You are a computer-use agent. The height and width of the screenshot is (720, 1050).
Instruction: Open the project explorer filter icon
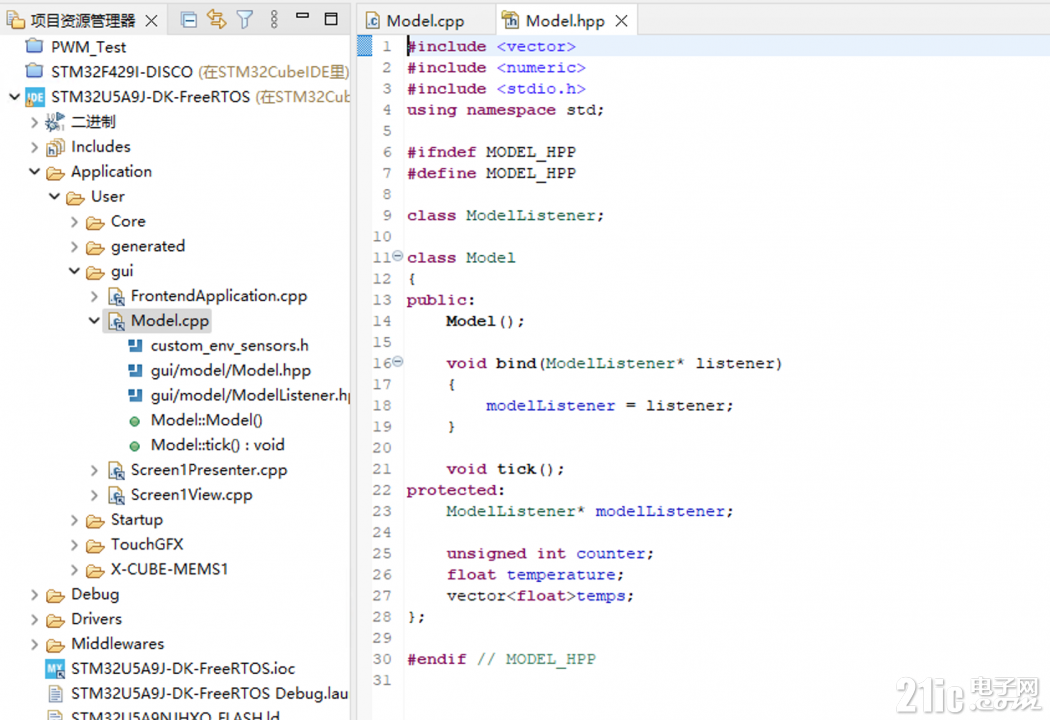point(244,20)
